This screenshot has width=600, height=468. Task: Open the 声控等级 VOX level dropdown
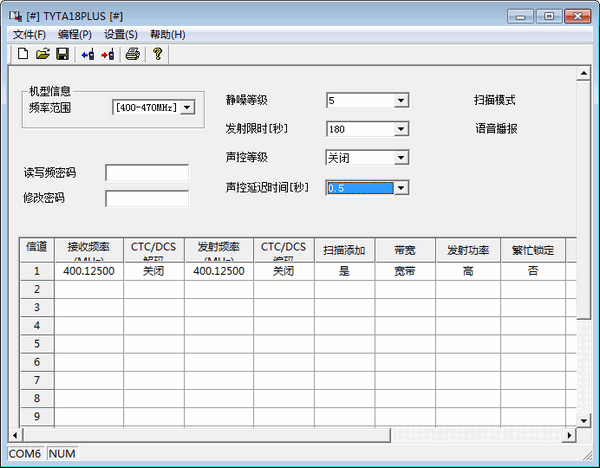point(400,158)
